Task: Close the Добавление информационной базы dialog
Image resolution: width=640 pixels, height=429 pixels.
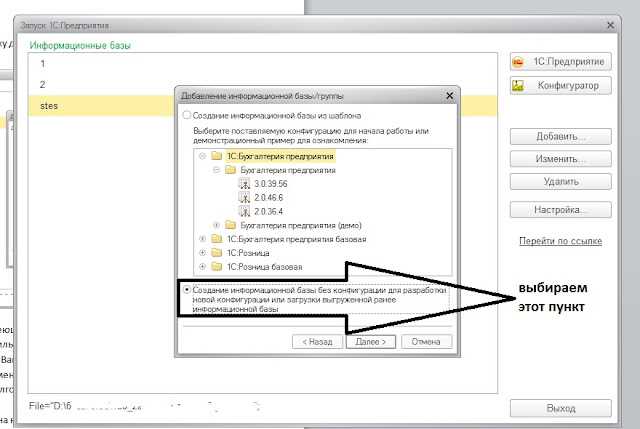Action: (x=449, y=96)
